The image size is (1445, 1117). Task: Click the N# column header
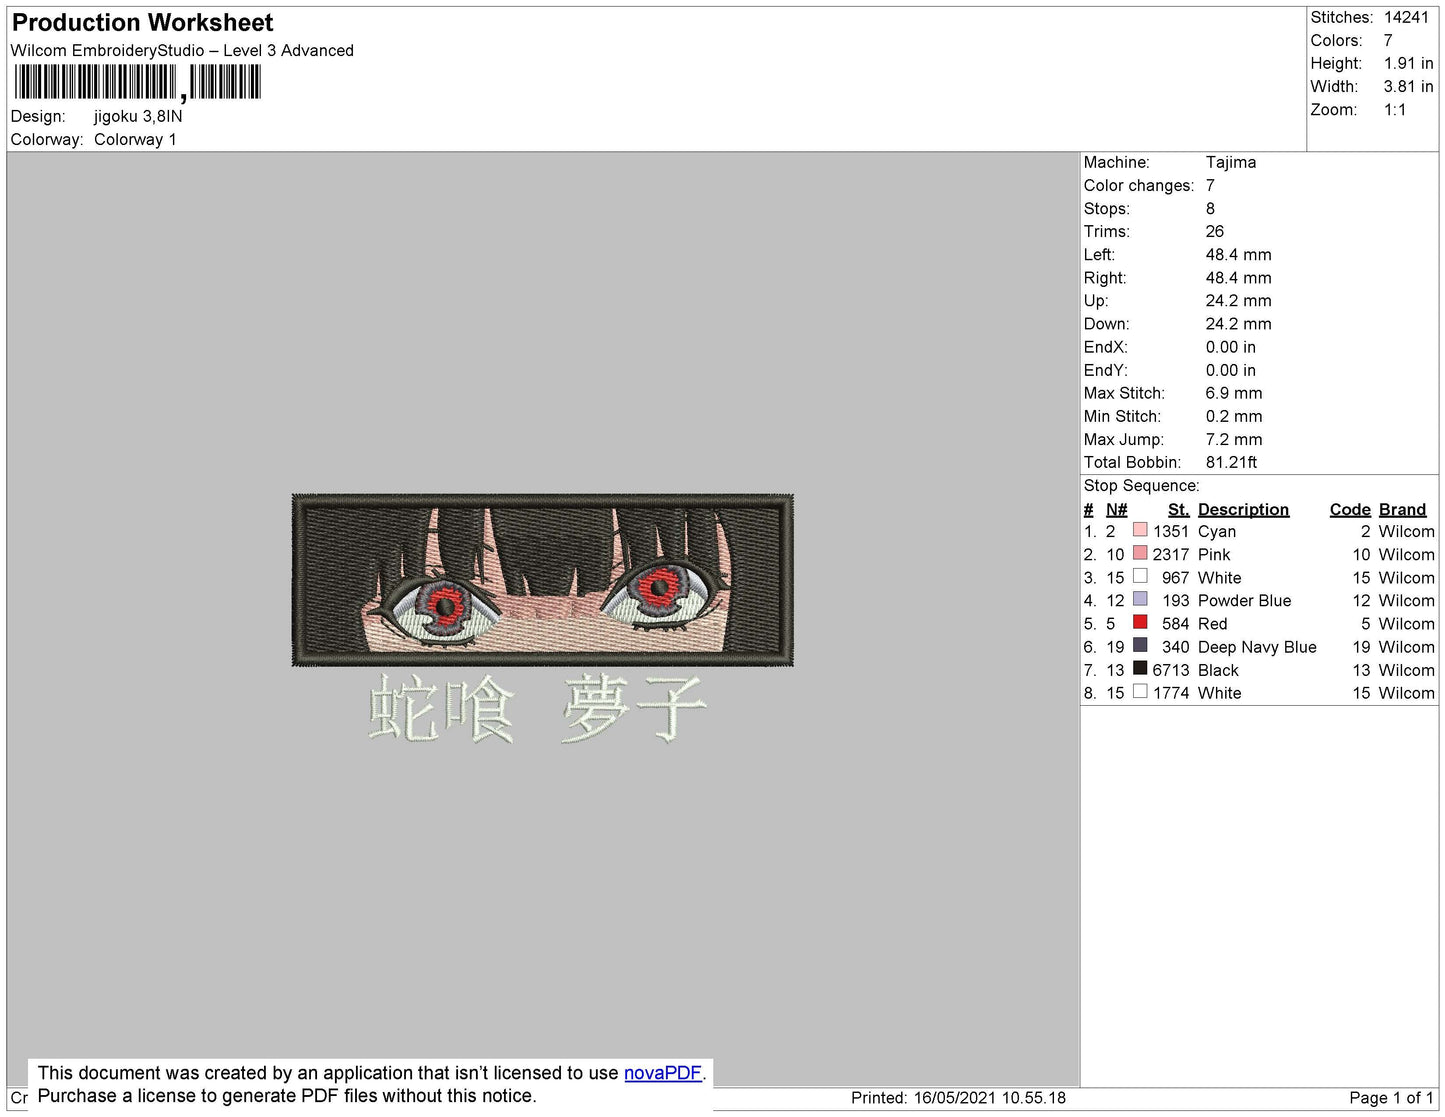(1116, 509)
